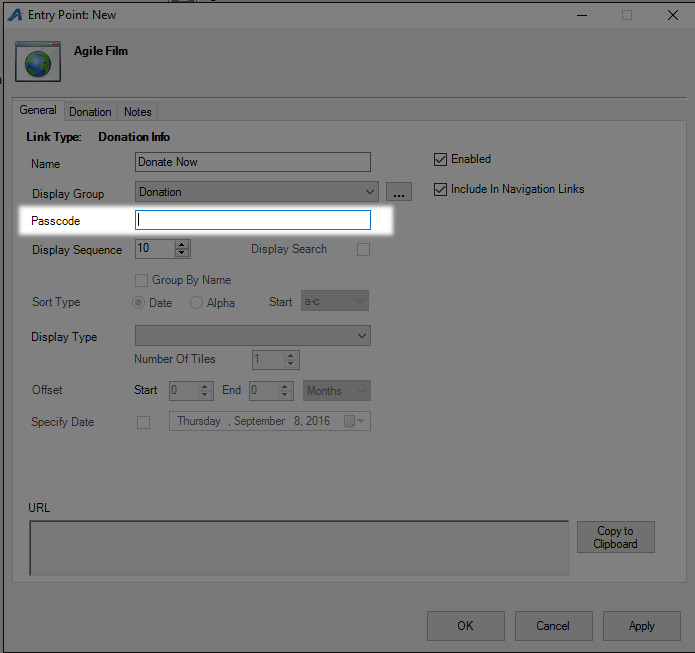Open the Start a-c dropdown

click(335, 301)
